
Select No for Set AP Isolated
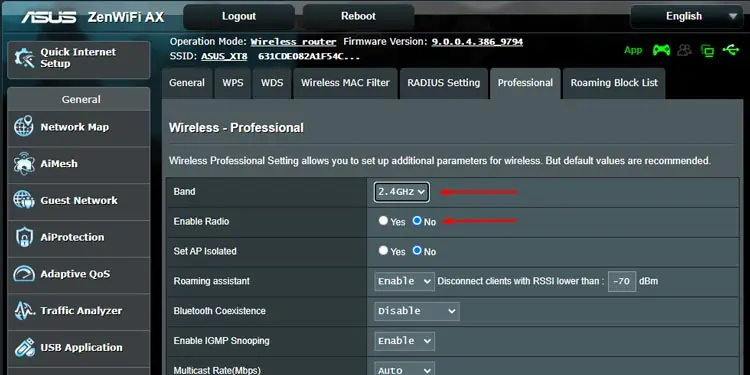(x=417, y=250)
